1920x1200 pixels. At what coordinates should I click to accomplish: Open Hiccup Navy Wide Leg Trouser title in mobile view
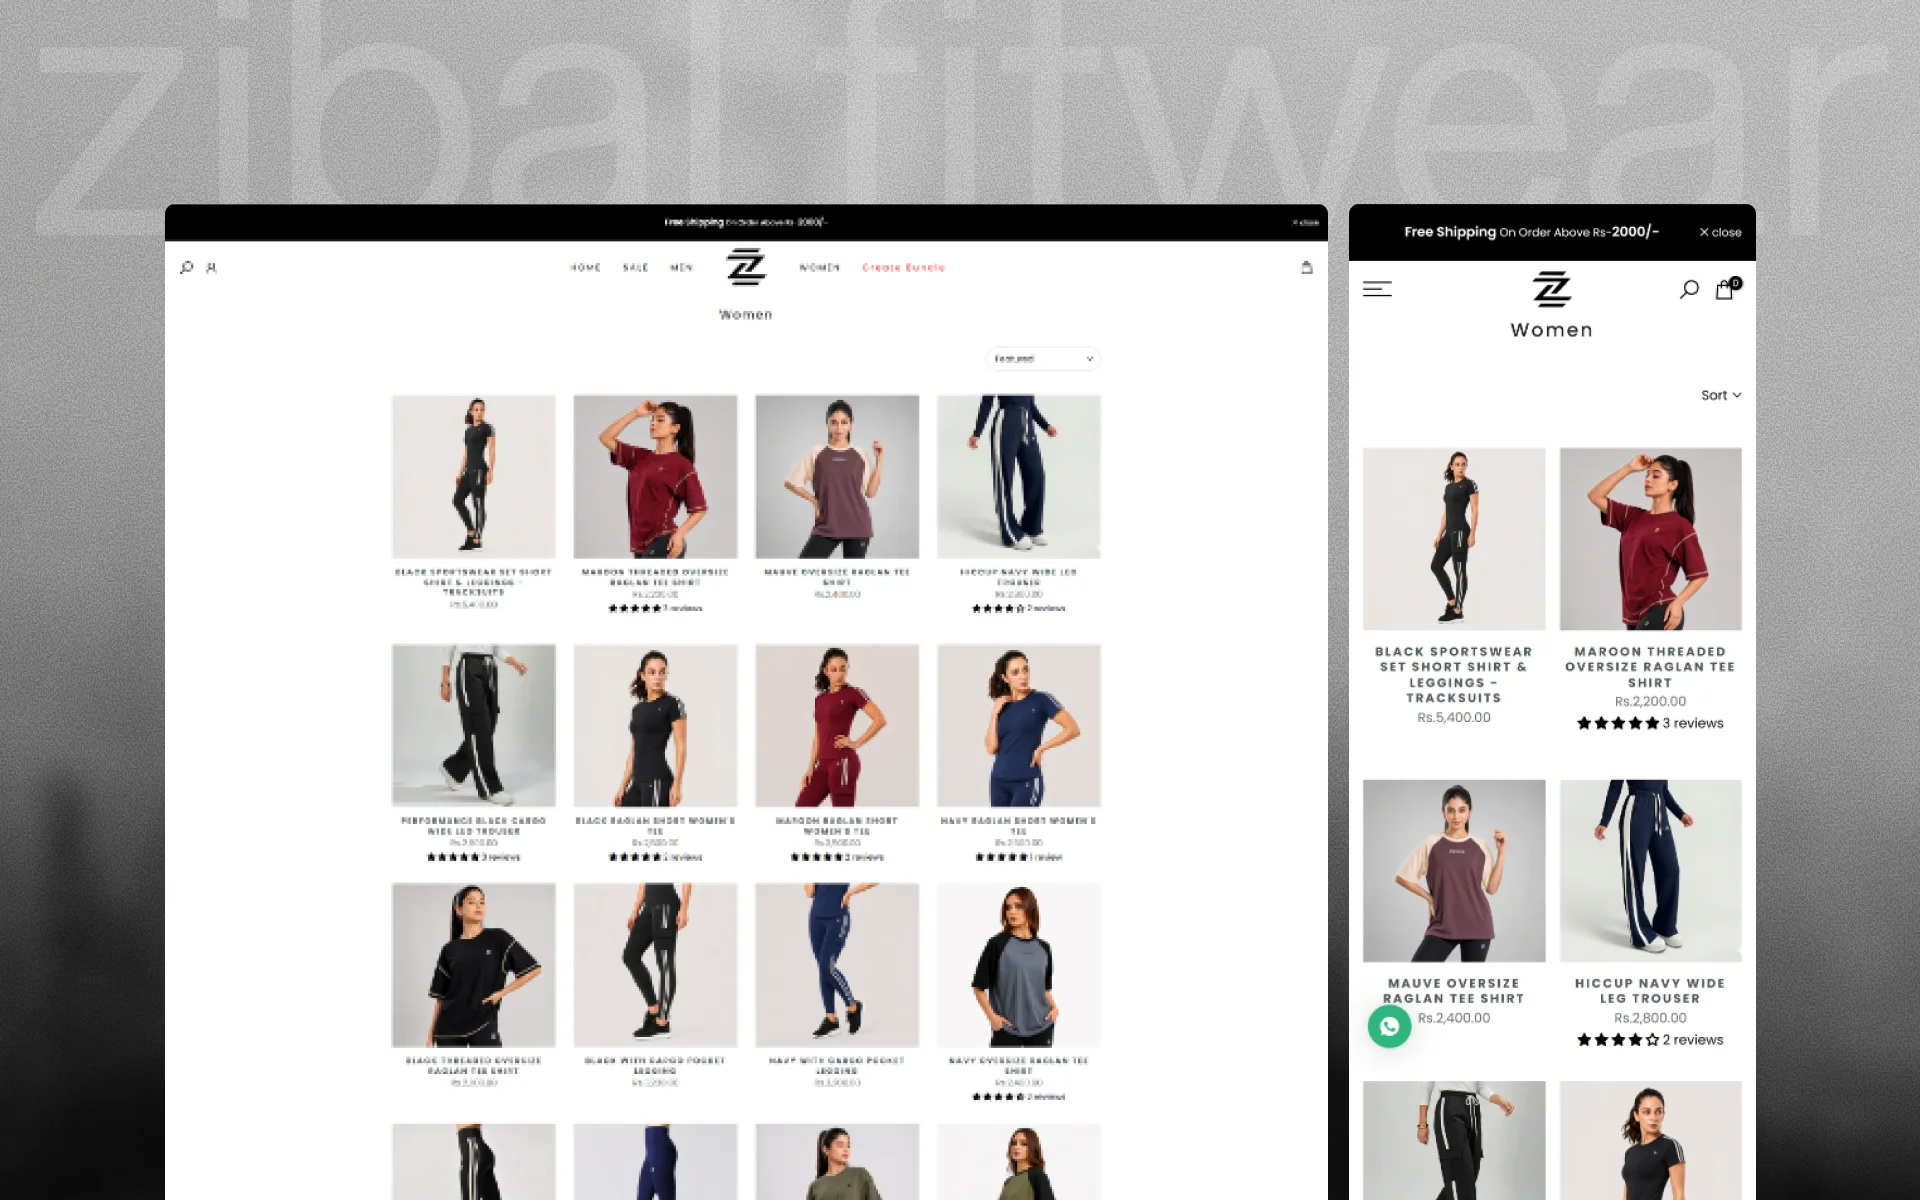click(1650, 991)
